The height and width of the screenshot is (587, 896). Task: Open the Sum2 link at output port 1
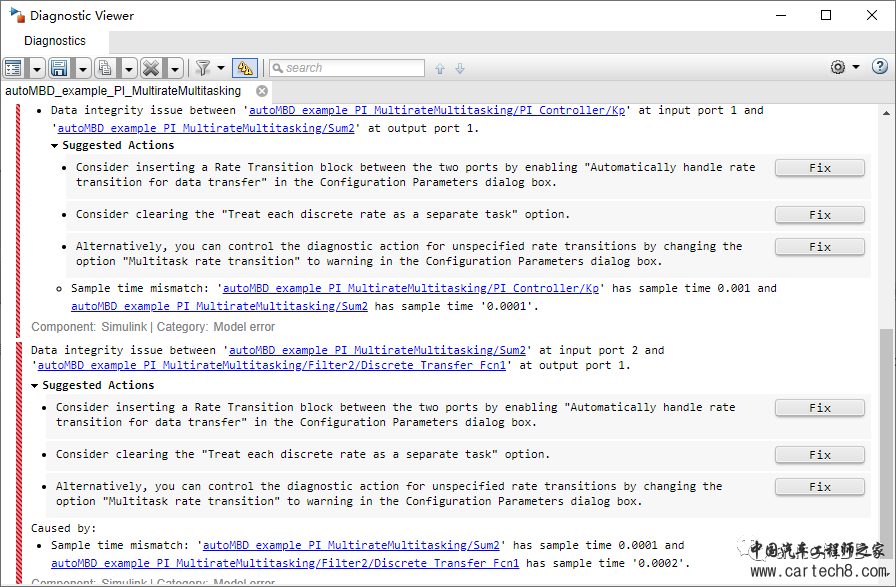[x=206, y=128]
